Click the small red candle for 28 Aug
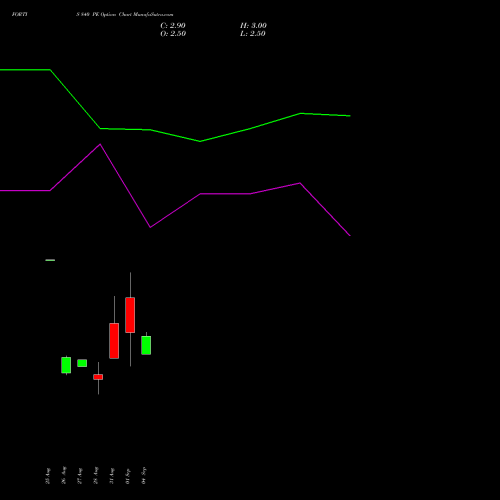The width and height of the screenshot is (500, 500). point(98,377)
